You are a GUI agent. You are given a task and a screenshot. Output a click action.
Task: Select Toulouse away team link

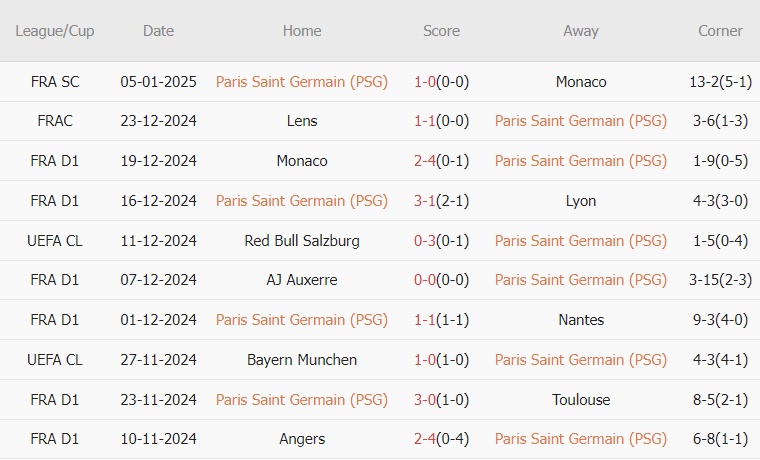(x=581, y=400)
